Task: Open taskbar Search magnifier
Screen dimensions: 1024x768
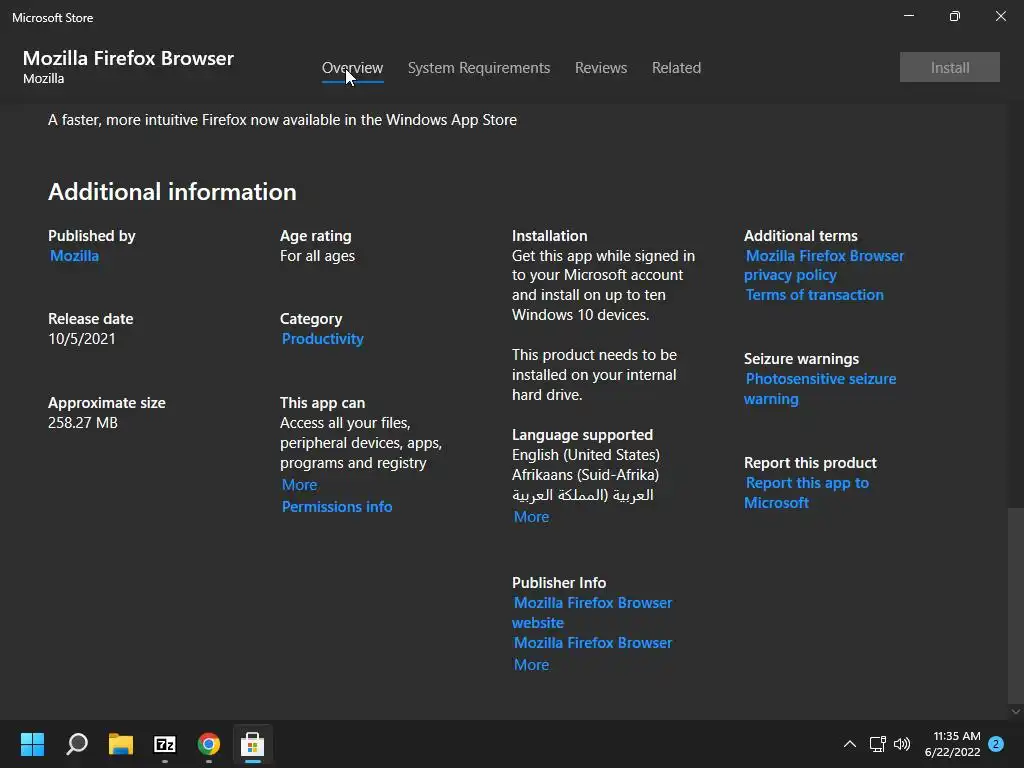Action: click(77, 743)
